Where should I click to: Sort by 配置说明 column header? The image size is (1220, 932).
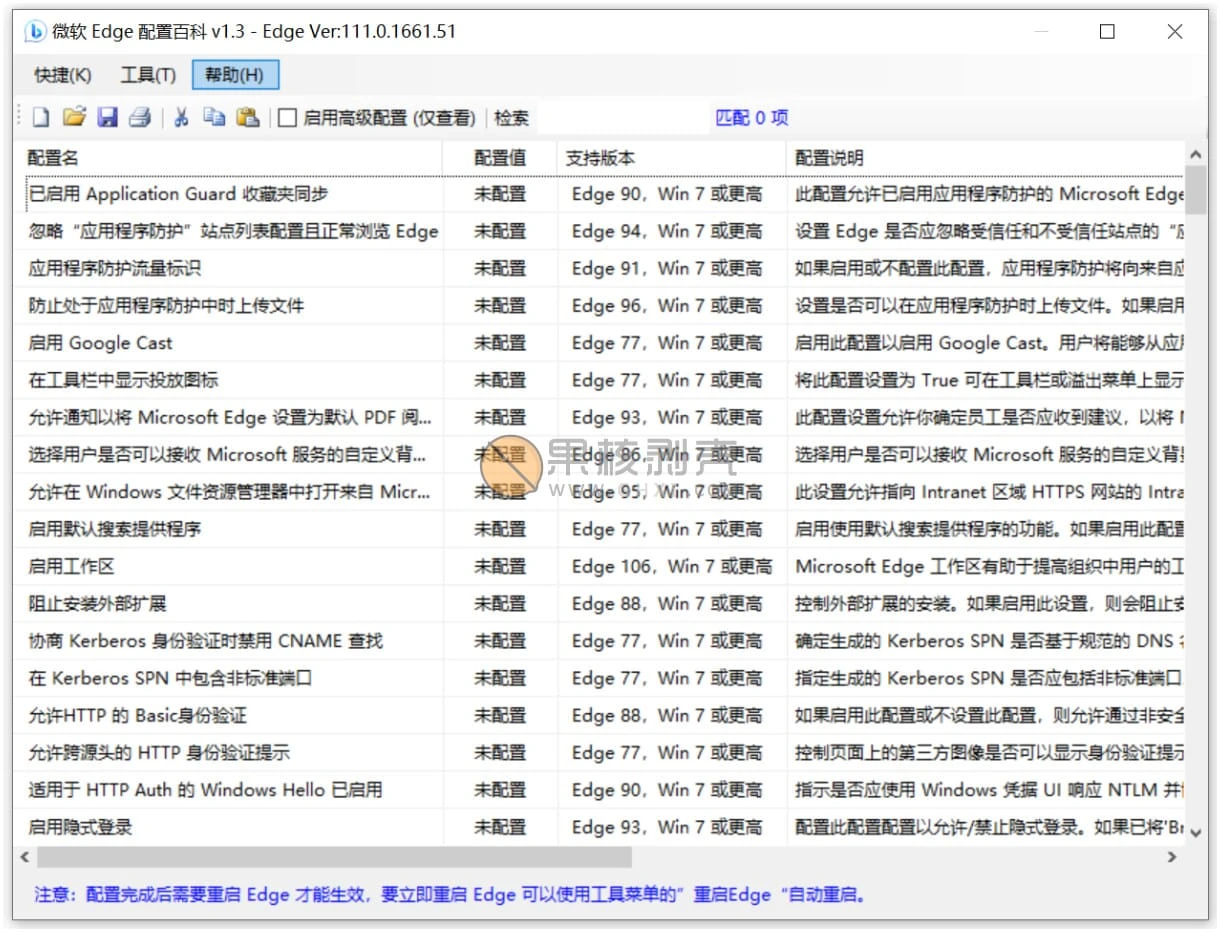coord(985,158)
